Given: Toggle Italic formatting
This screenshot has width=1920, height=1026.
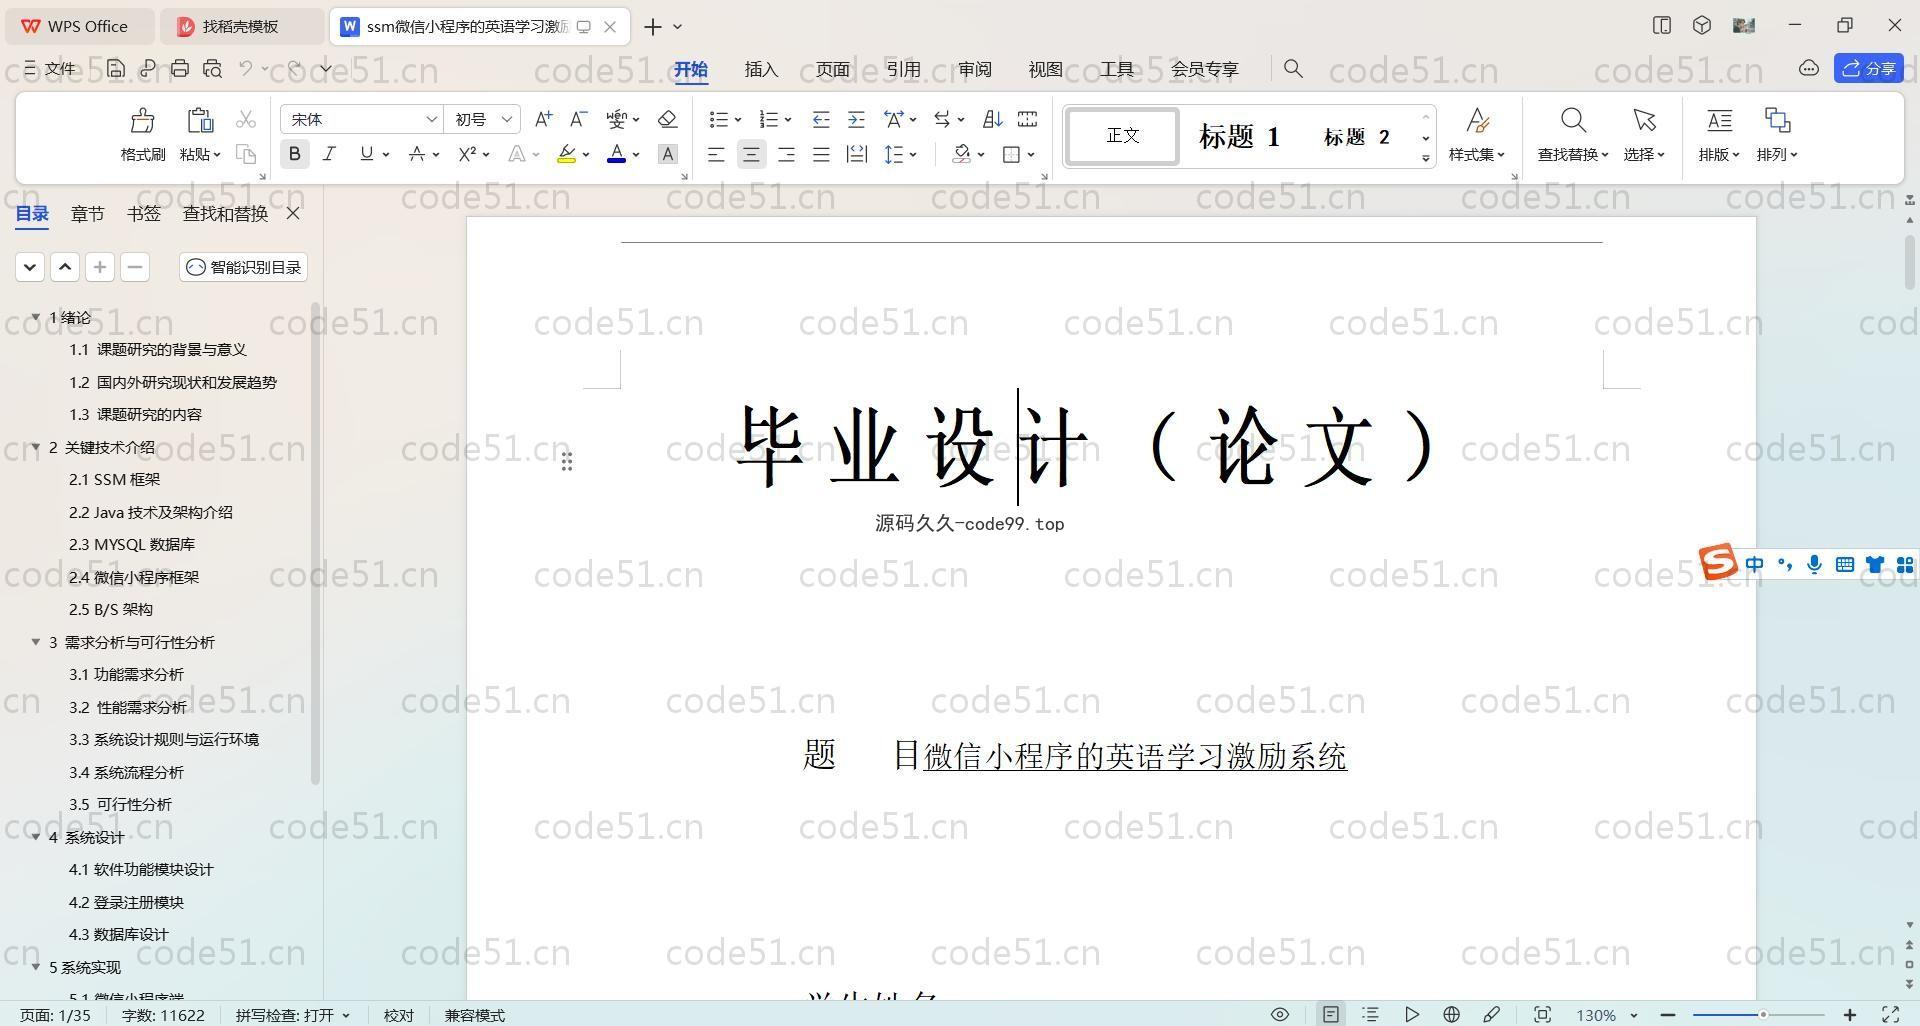Looking at the screenshot, I should tap(329, 154).
